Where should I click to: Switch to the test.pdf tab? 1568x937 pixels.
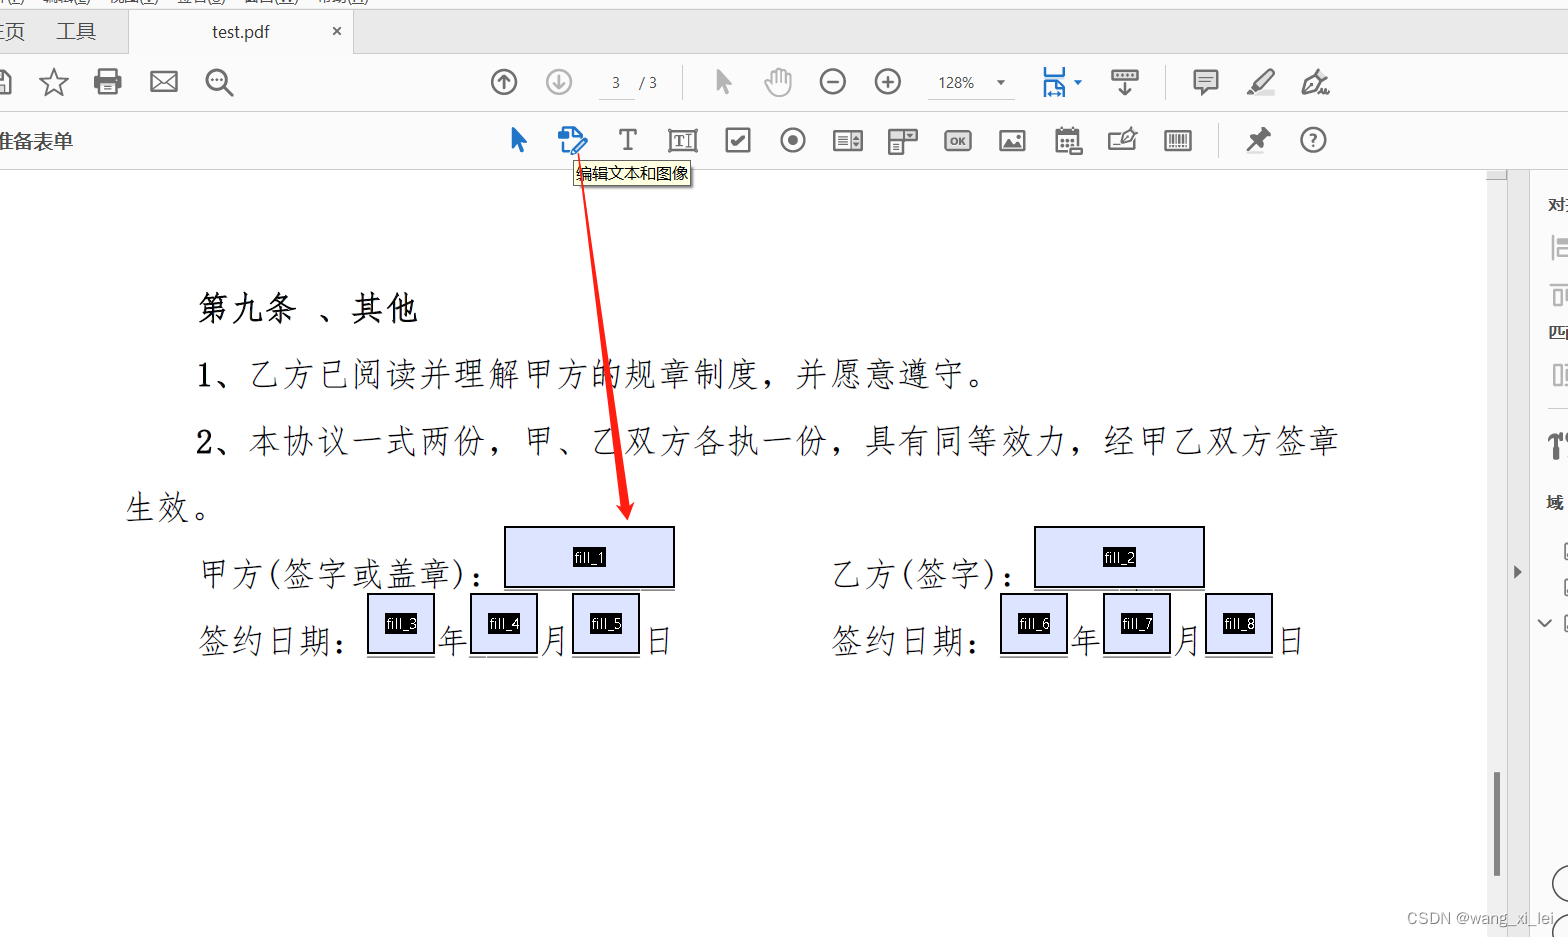point(241,32)
